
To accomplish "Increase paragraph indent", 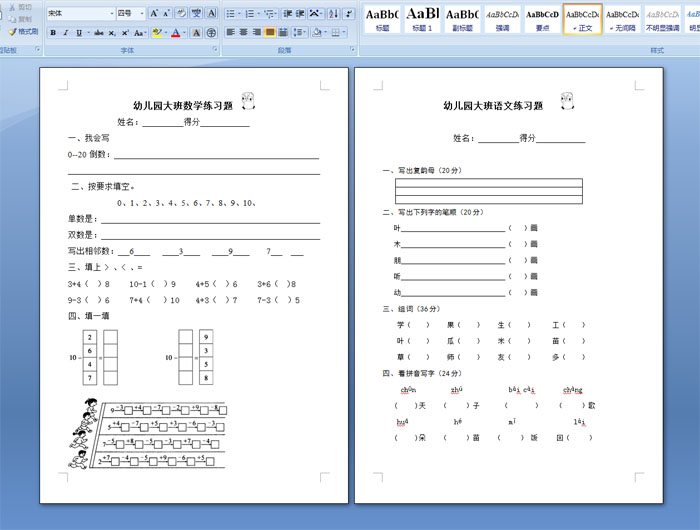I will click(x=300, y=13).
